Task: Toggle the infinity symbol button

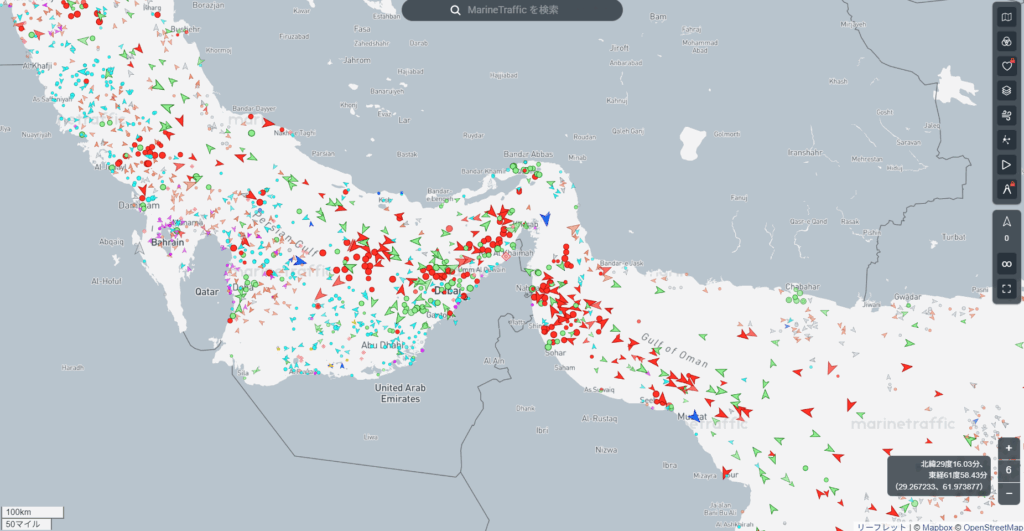Action: [x=1006, y=264]
